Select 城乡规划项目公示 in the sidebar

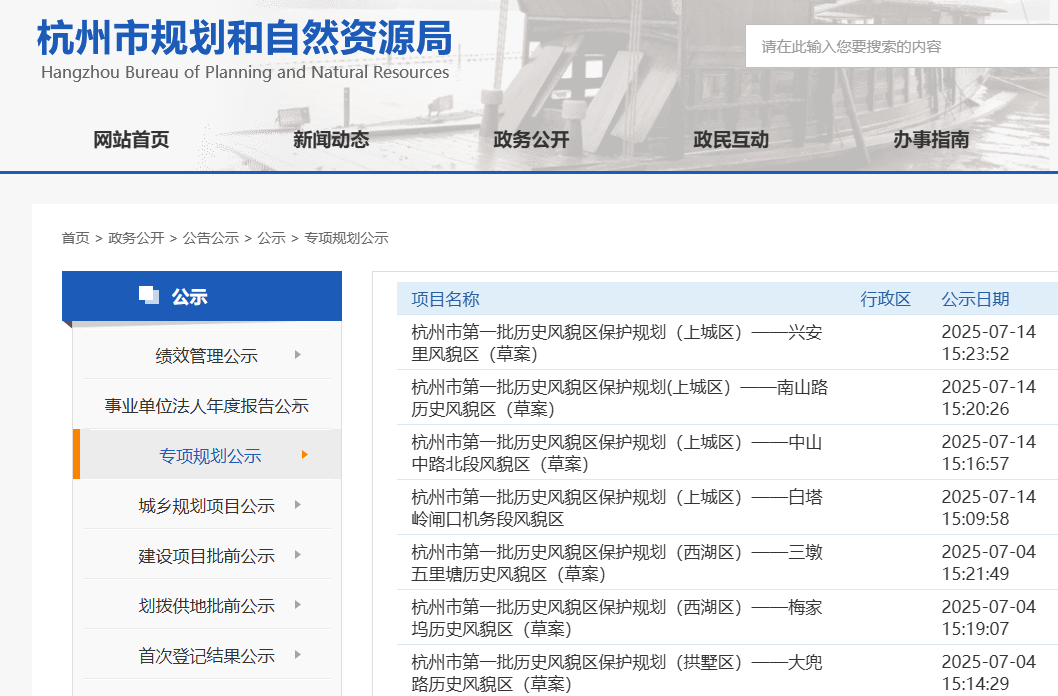(206, 505)
